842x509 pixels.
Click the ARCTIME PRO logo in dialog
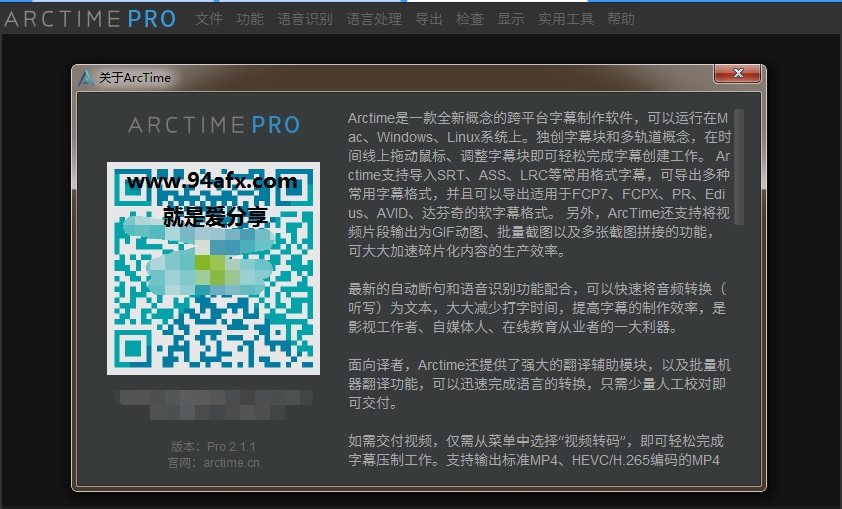(x=214, y=125)
